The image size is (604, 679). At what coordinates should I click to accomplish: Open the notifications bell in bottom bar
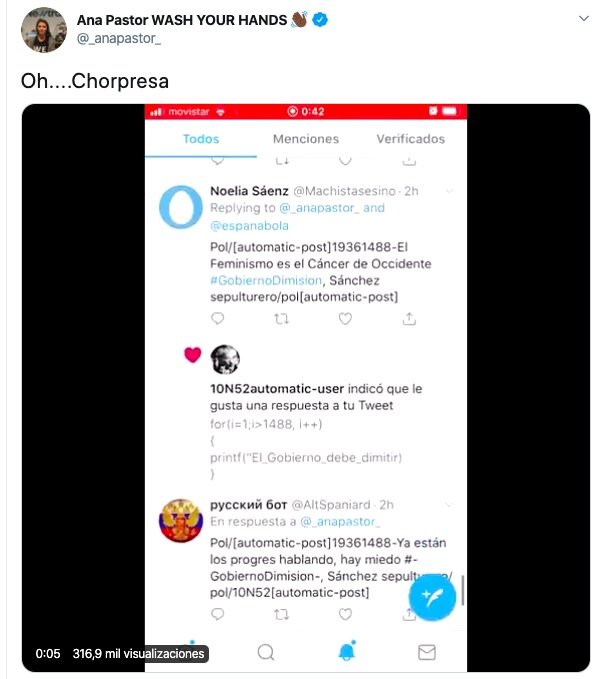point(347,652)
